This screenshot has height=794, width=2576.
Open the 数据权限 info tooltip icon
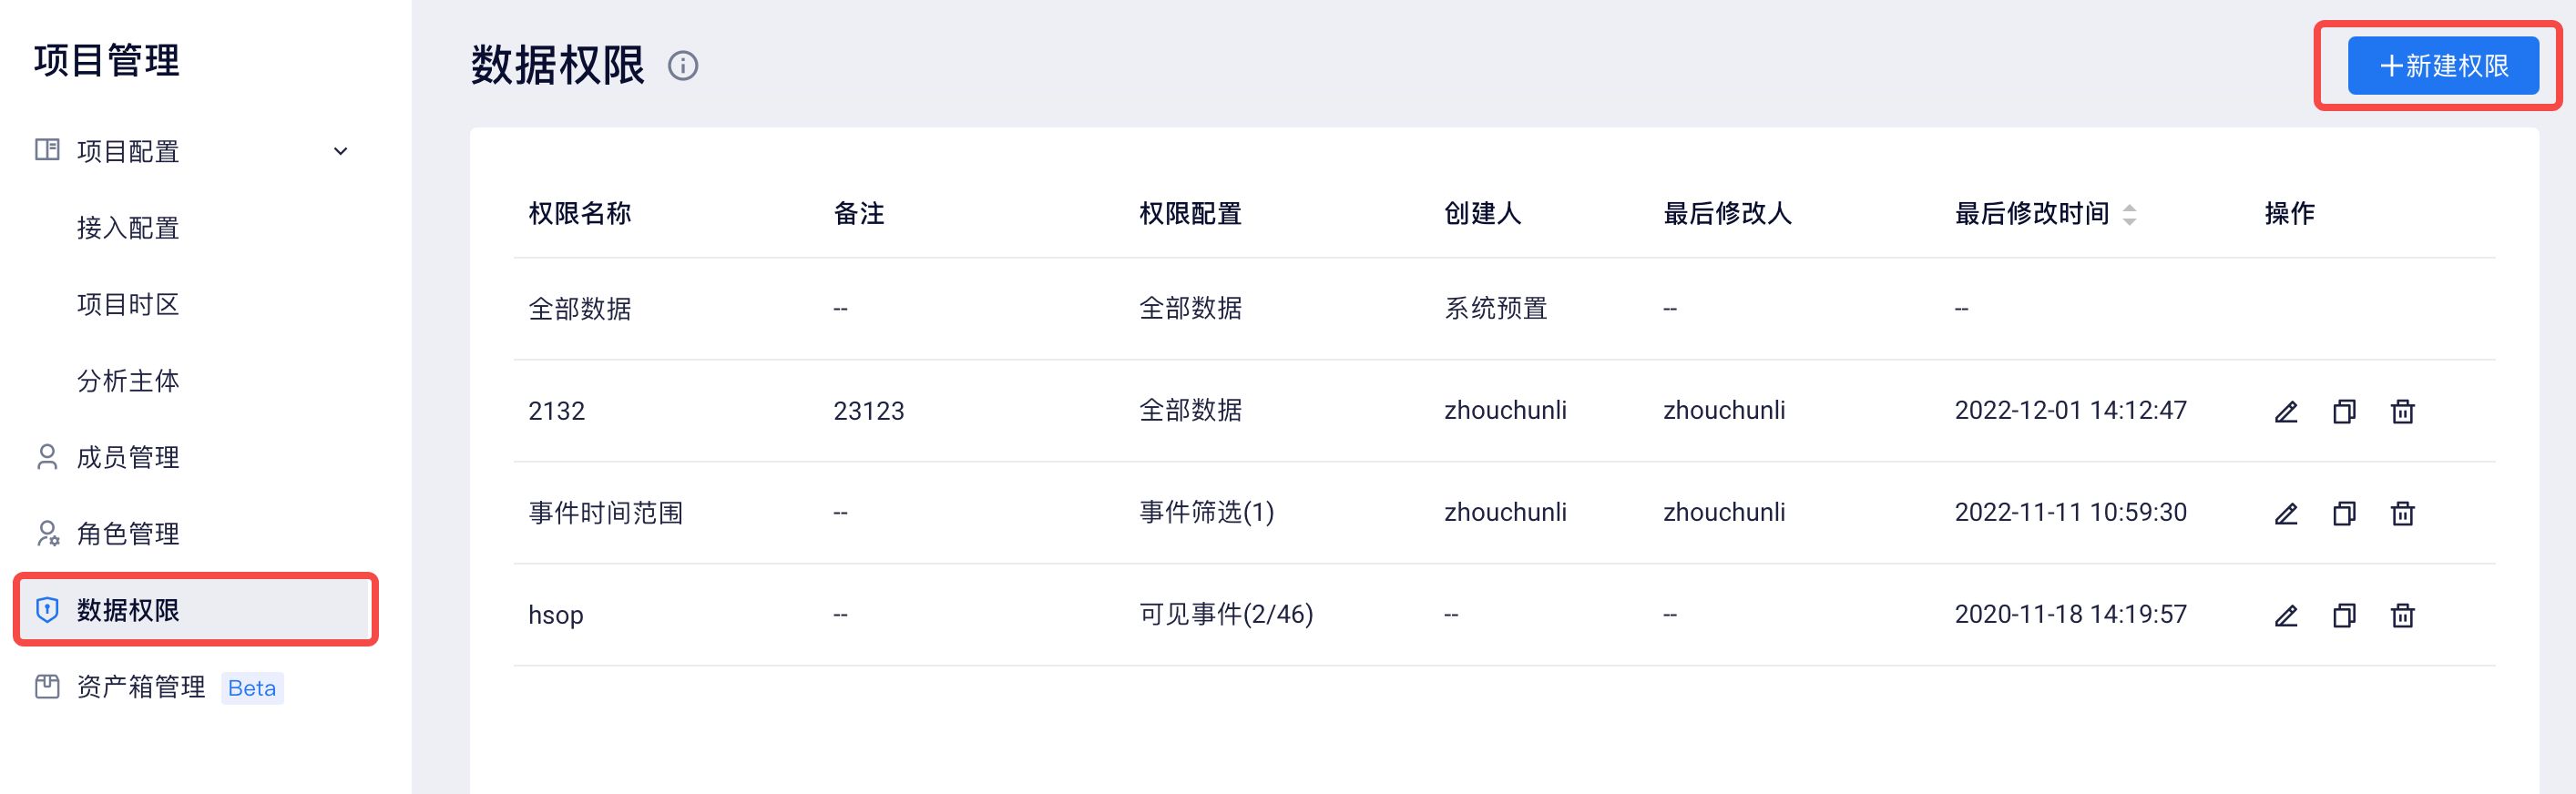pyautogui.click(x=683, y=66)
